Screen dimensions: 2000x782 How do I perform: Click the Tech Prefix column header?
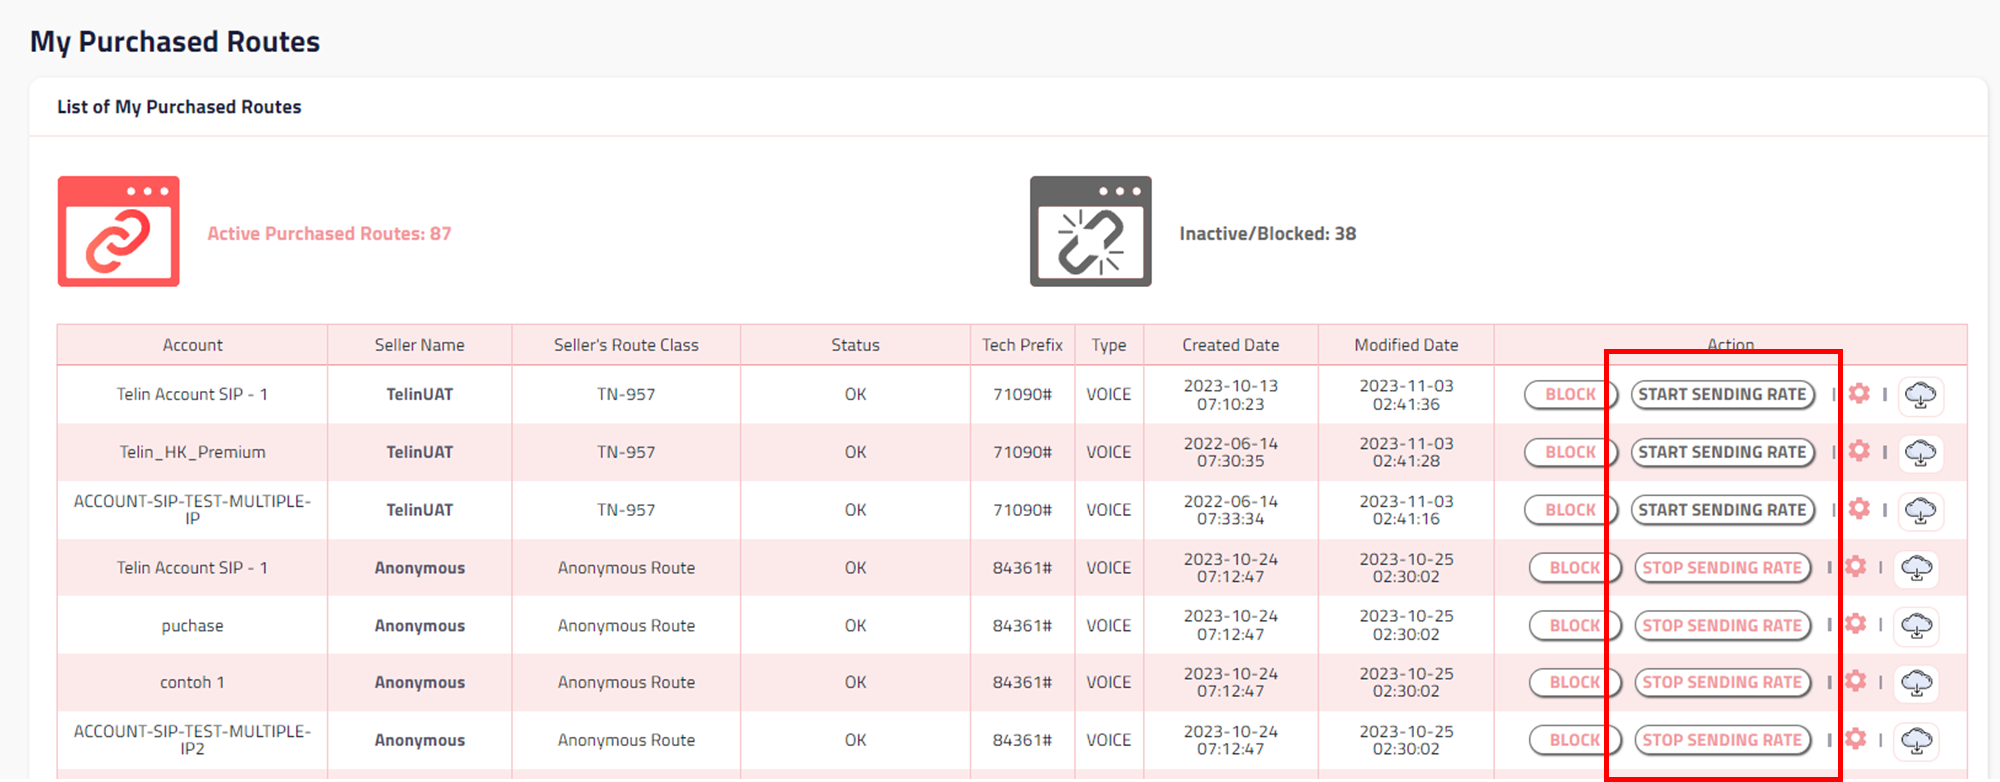point(1022,345)
